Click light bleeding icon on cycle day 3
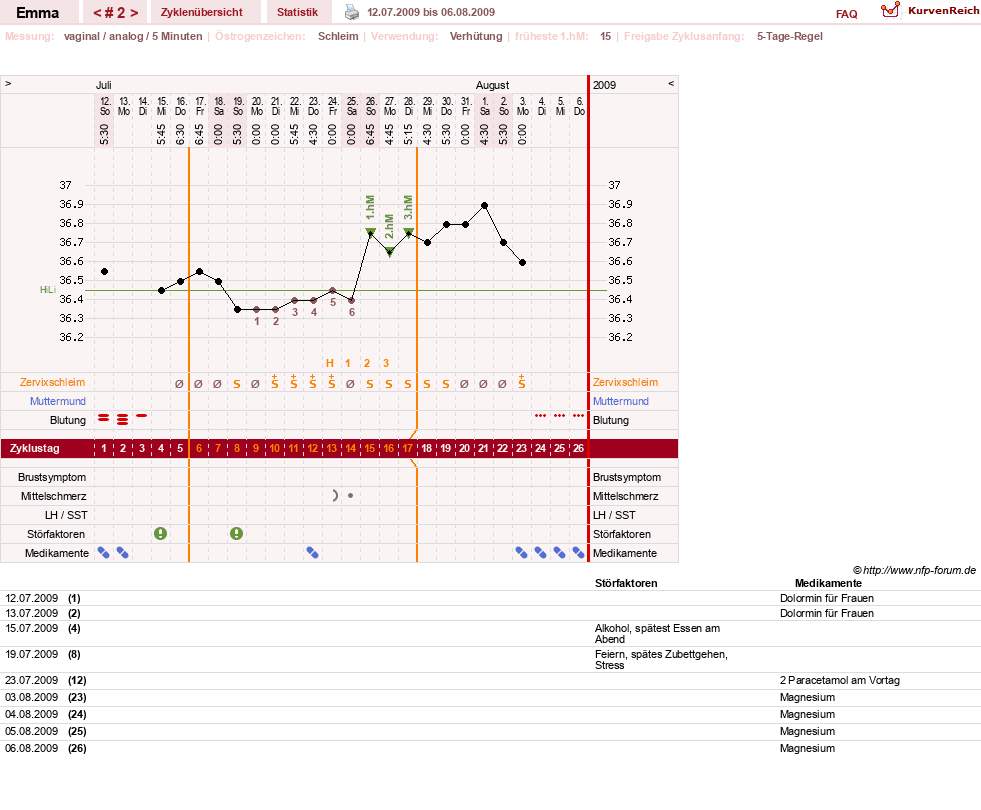 tap(142, 415)
